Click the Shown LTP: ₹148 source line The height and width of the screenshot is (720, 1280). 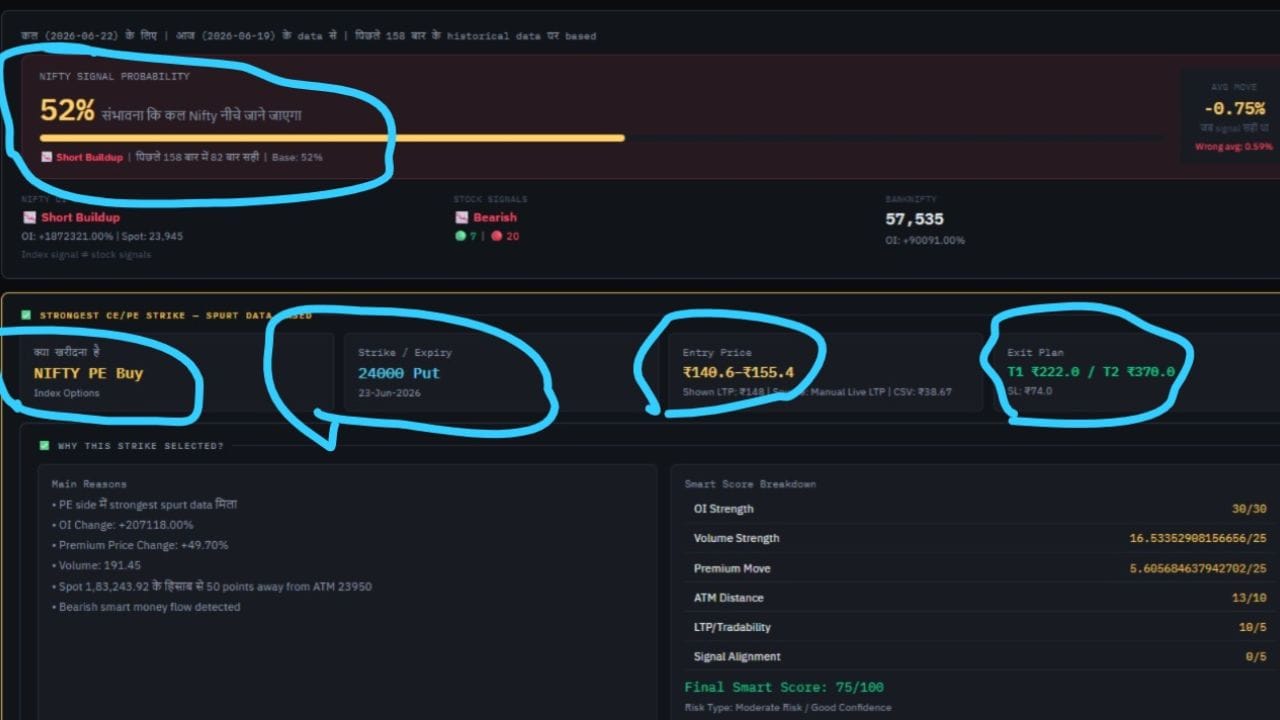(x=817, y=392)
